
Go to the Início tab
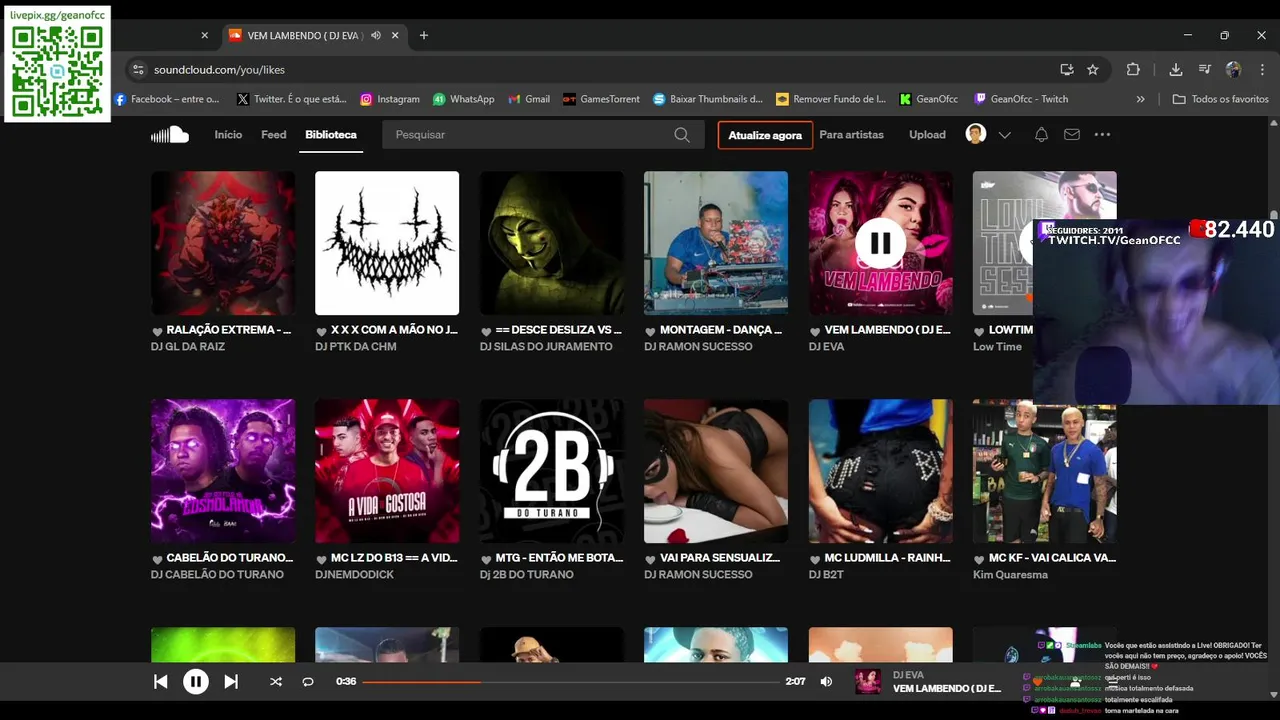click(x=228, y=135)
